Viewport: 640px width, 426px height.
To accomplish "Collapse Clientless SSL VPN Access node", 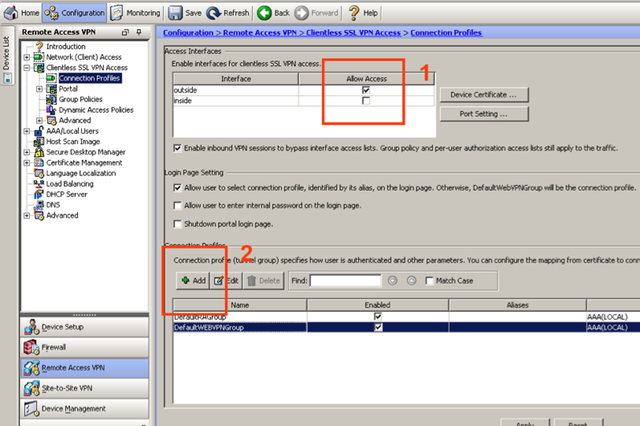I will 27,68.
